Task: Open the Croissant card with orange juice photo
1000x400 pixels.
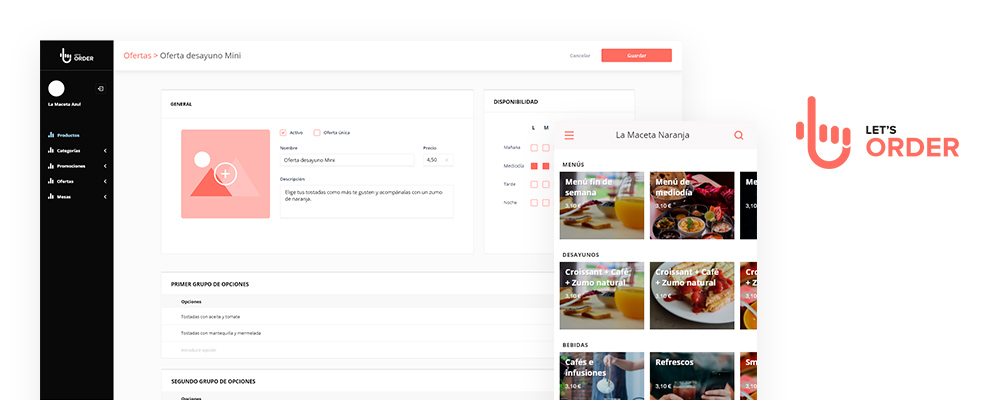Action: tap(602, 295)
